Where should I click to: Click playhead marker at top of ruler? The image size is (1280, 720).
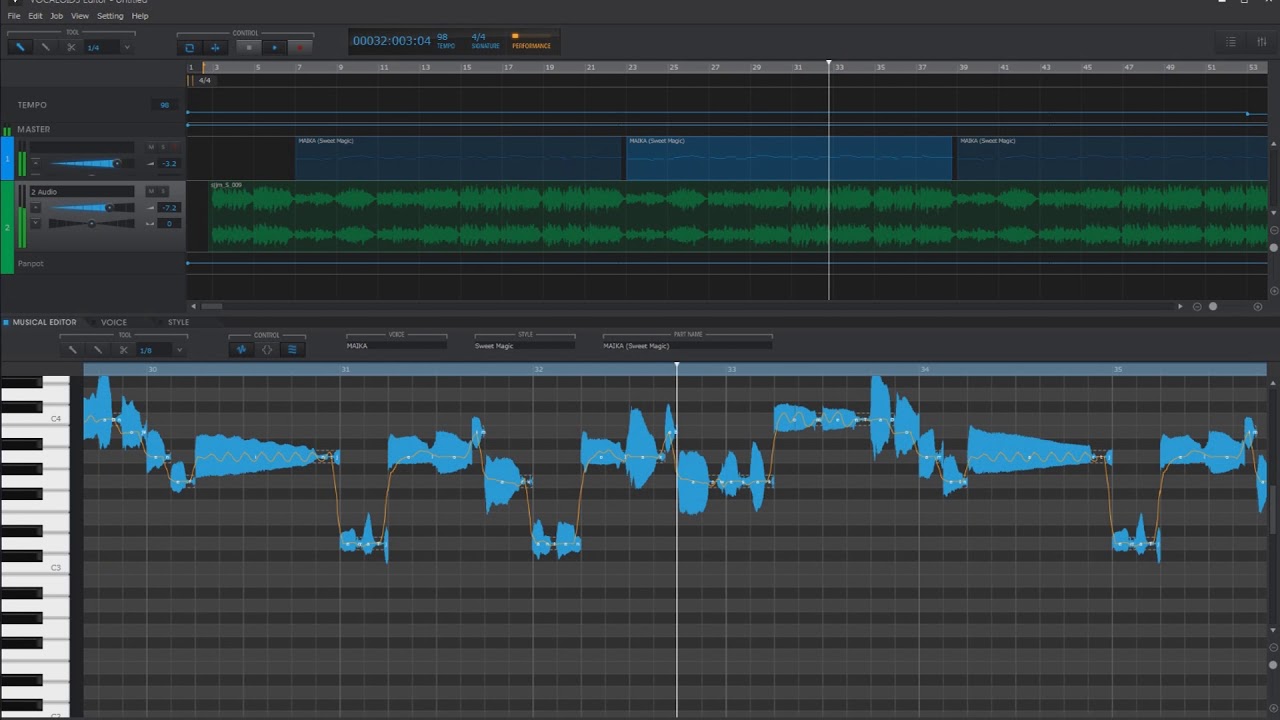pyautogui.click(x=828, y=63)
